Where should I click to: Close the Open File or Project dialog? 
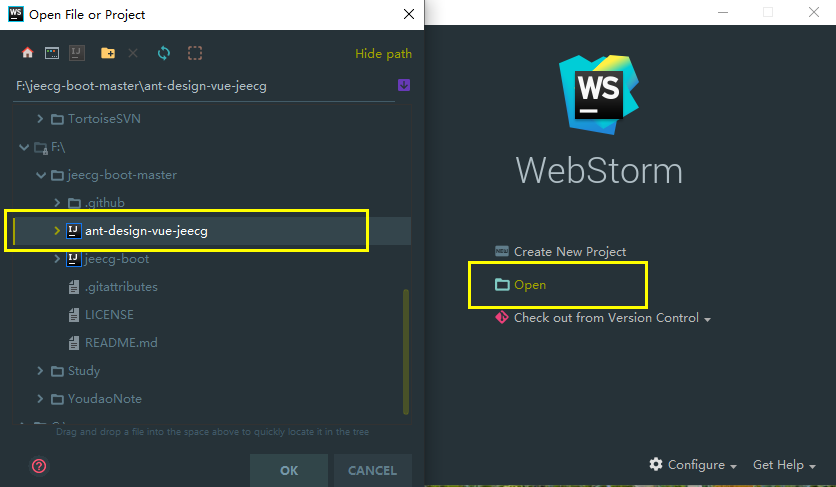click(x=409, y=14)
